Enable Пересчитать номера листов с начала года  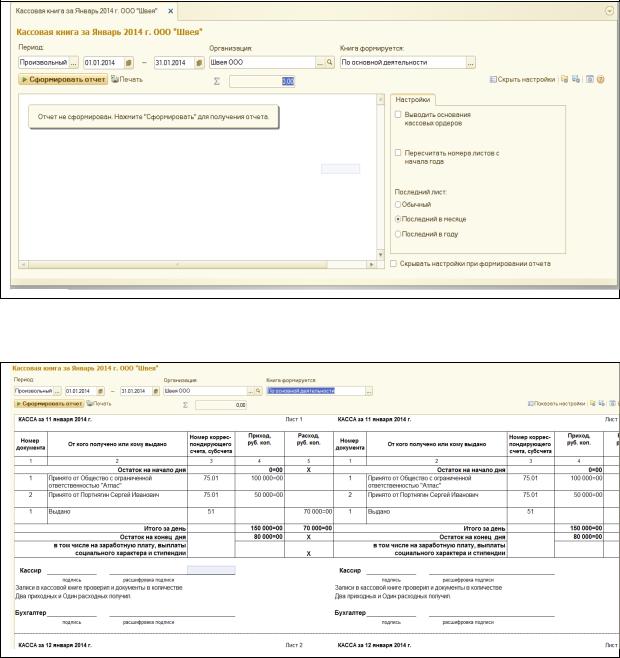tap(398, 153)
